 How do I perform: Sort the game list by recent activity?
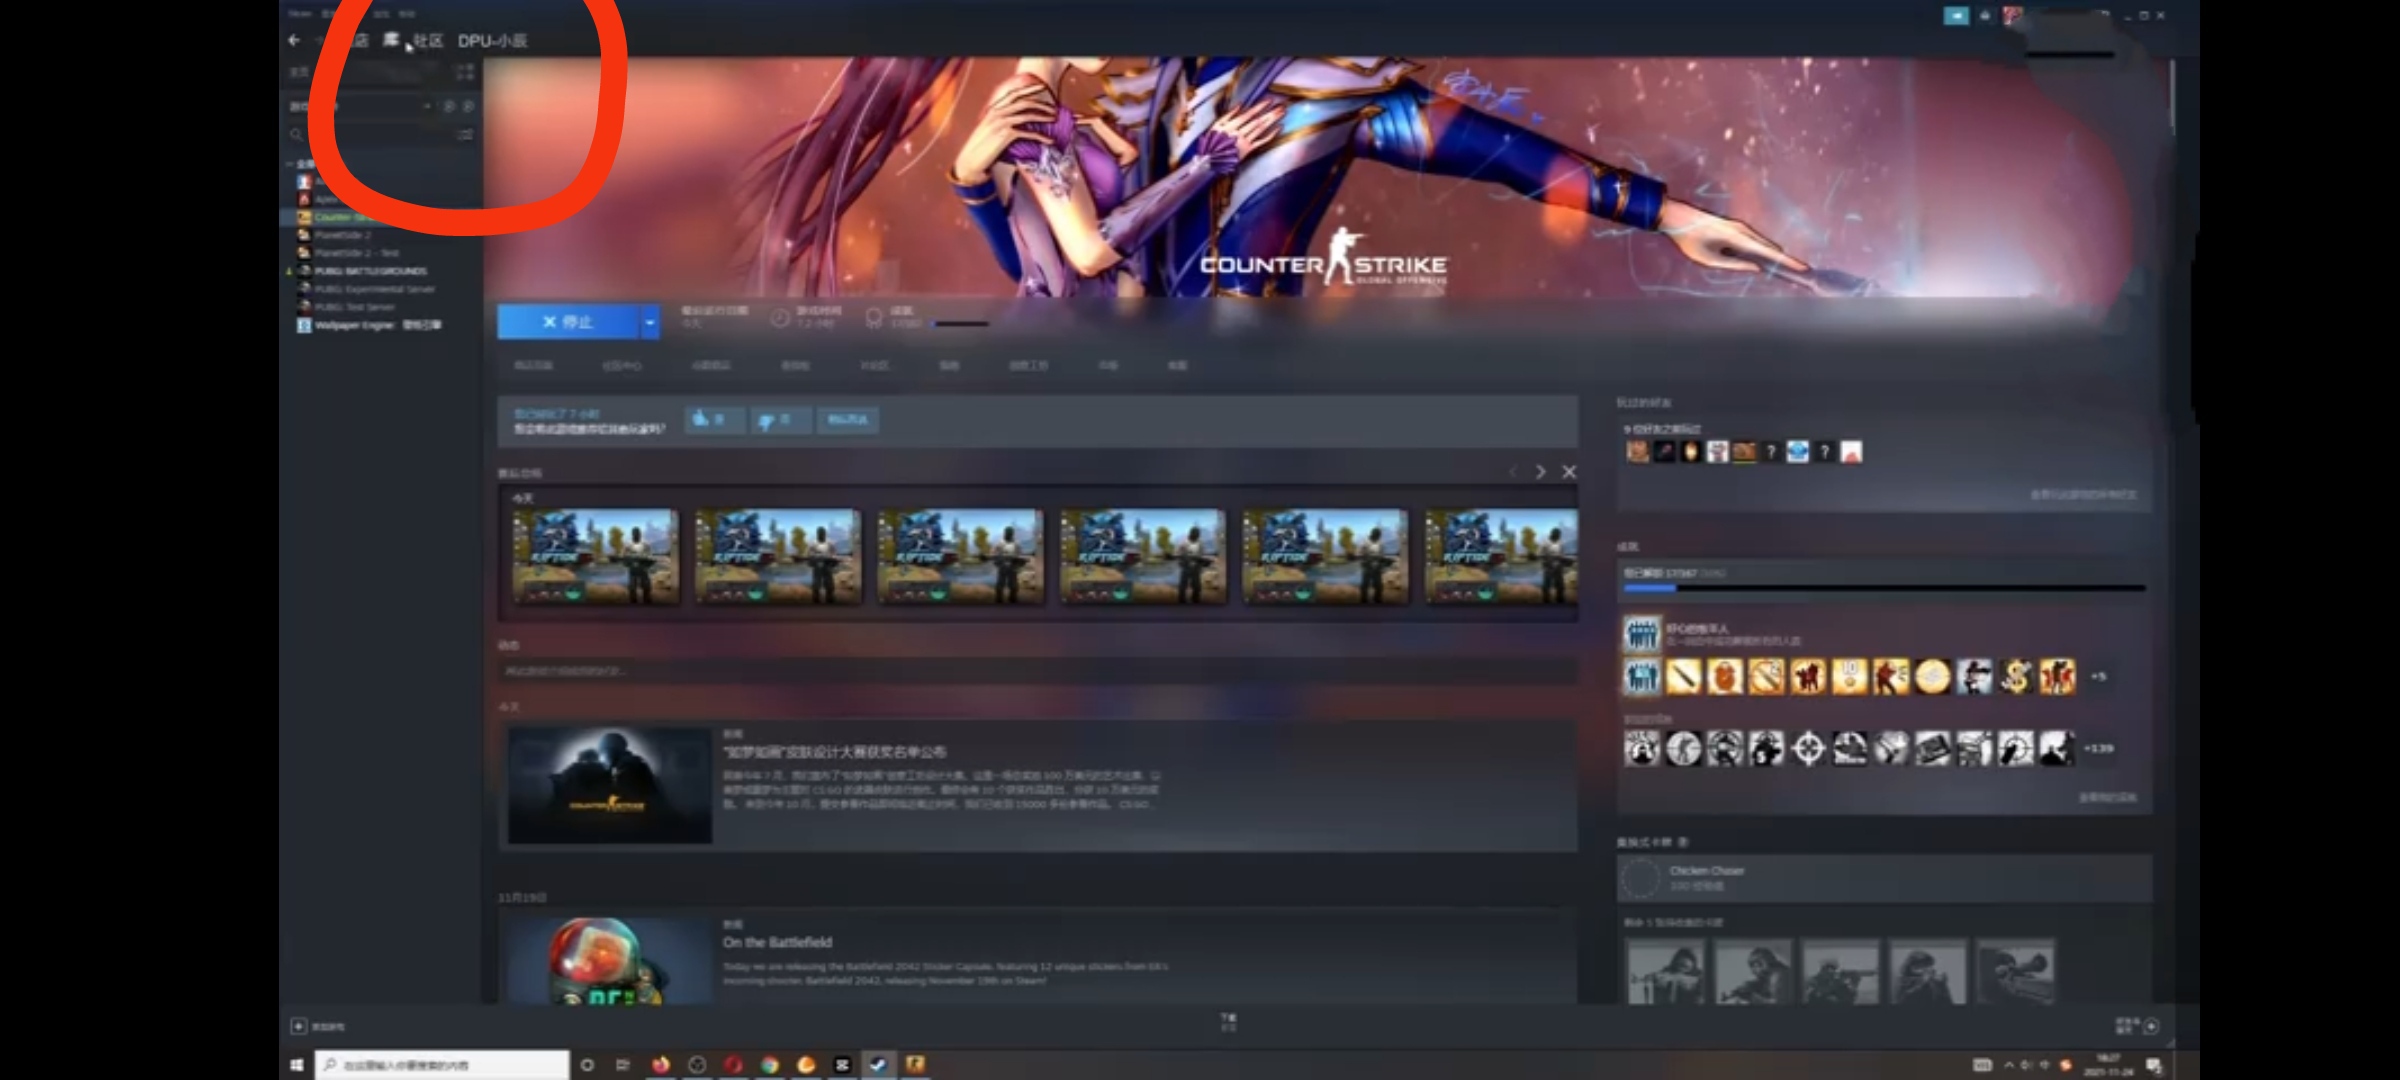pyautogui.click(x=449, y=106)
